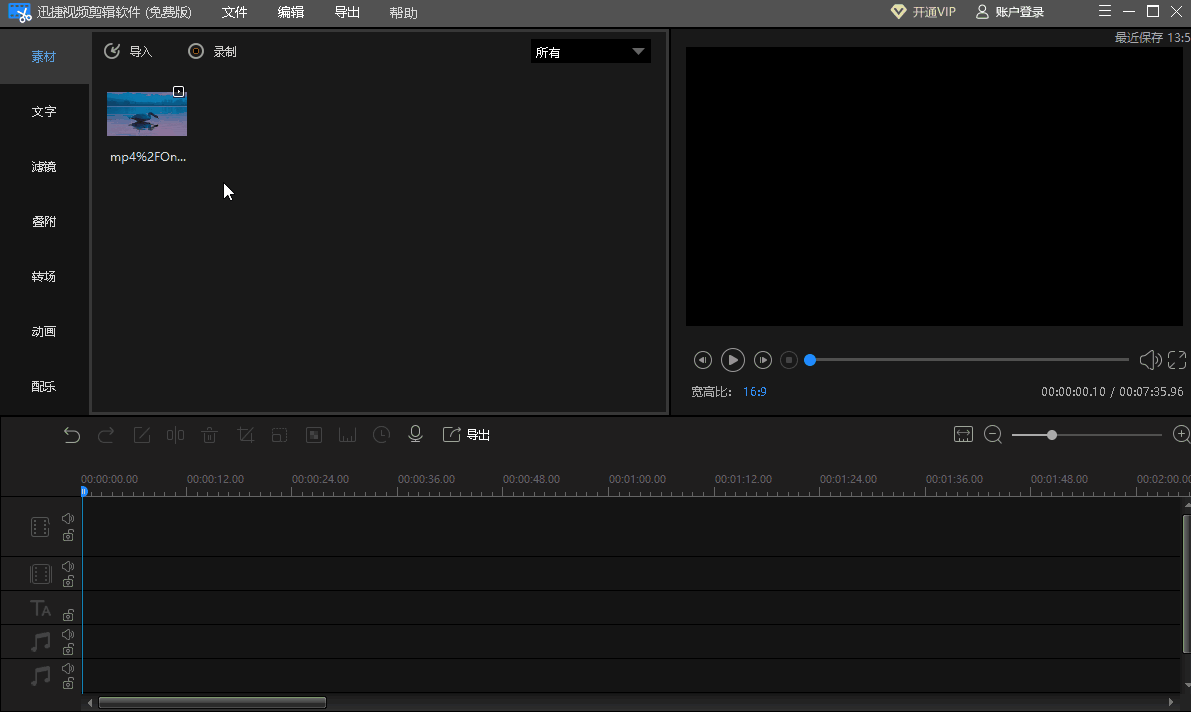Click the second audio track music note icon

point(40,676)
